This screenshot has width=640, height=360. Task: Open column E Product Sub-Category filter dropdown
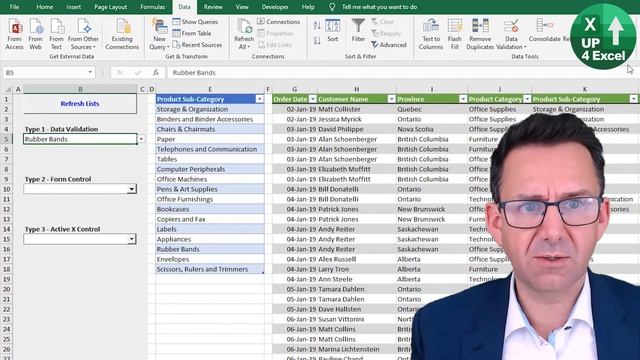[x=260, y=99]
